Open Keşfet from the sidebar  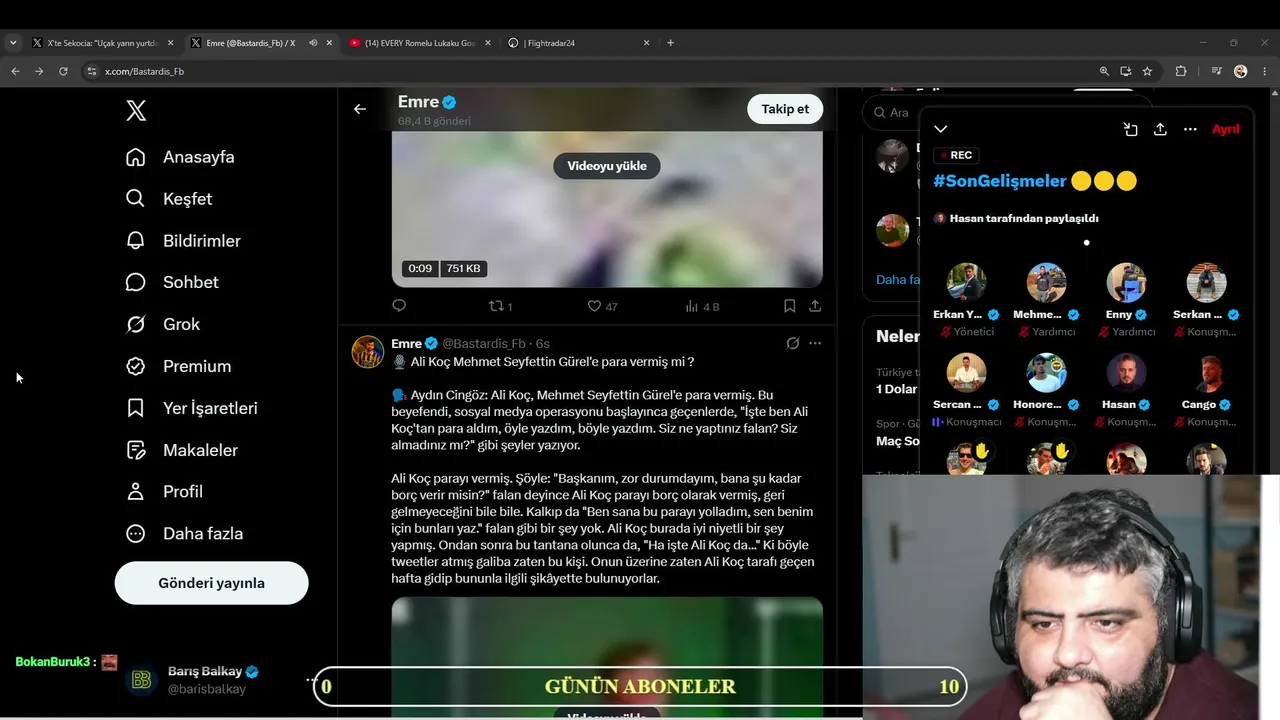pos(169,199)
